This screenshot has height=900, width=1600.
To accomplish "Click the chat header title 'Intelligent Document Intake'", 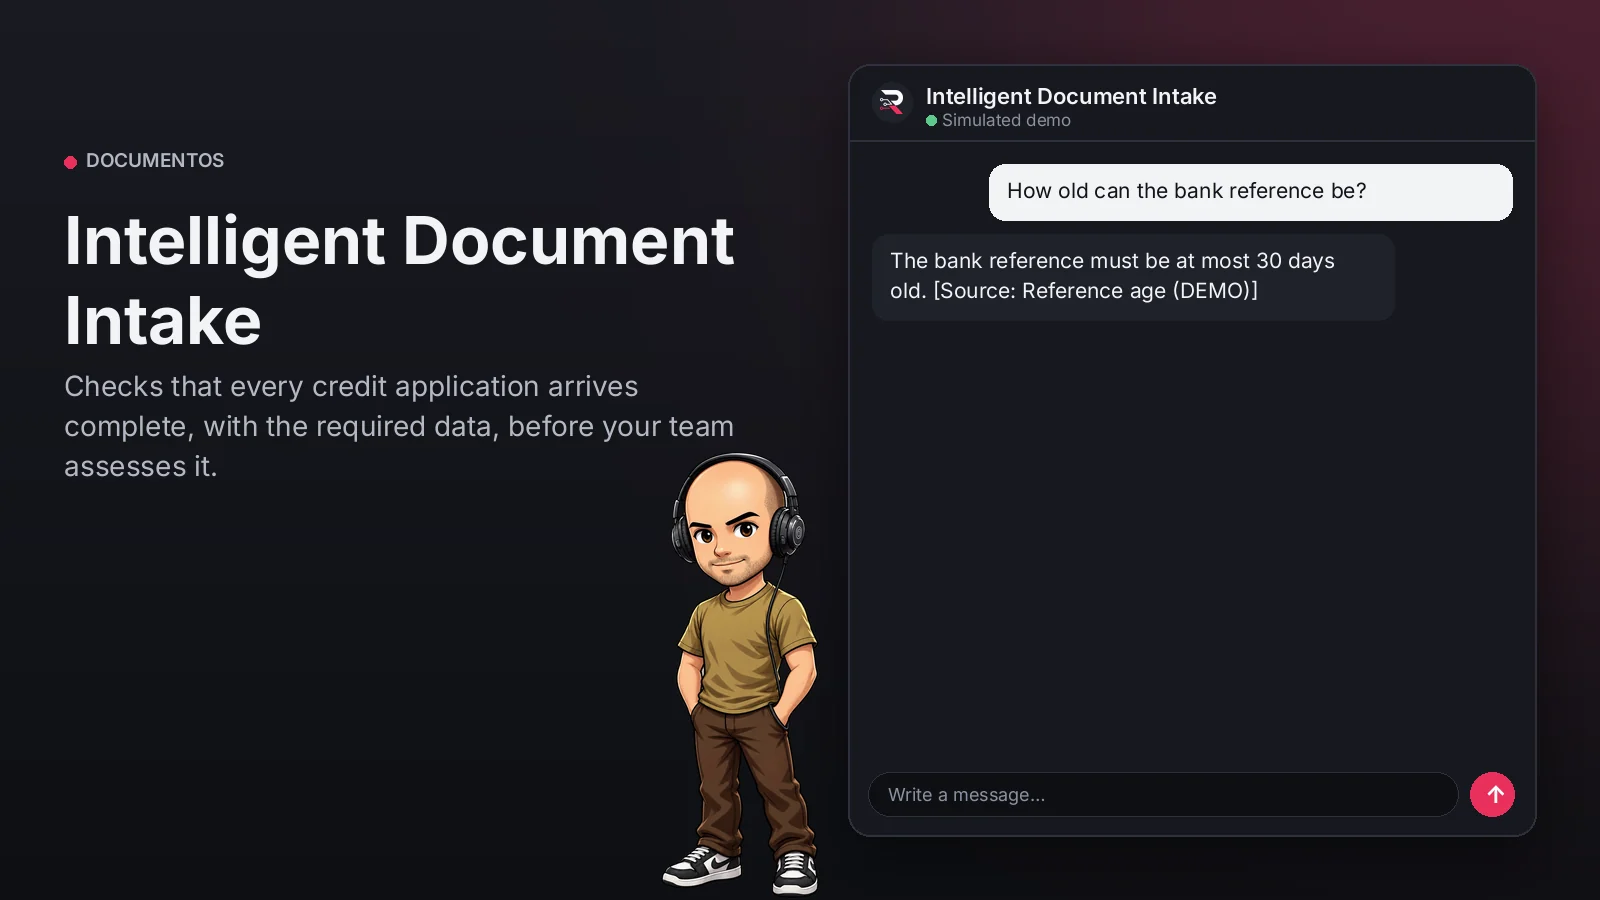I will click(x=1071, y=96).
